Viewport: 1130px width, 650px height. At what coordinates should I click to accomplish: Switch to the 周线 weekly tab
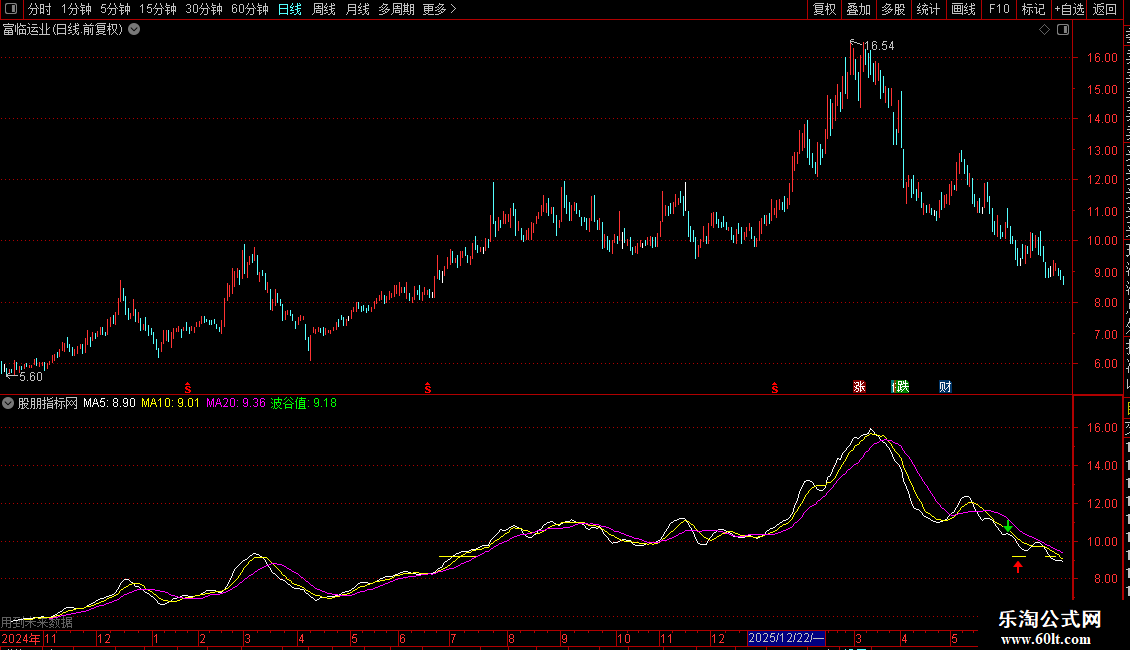(324, 9)
